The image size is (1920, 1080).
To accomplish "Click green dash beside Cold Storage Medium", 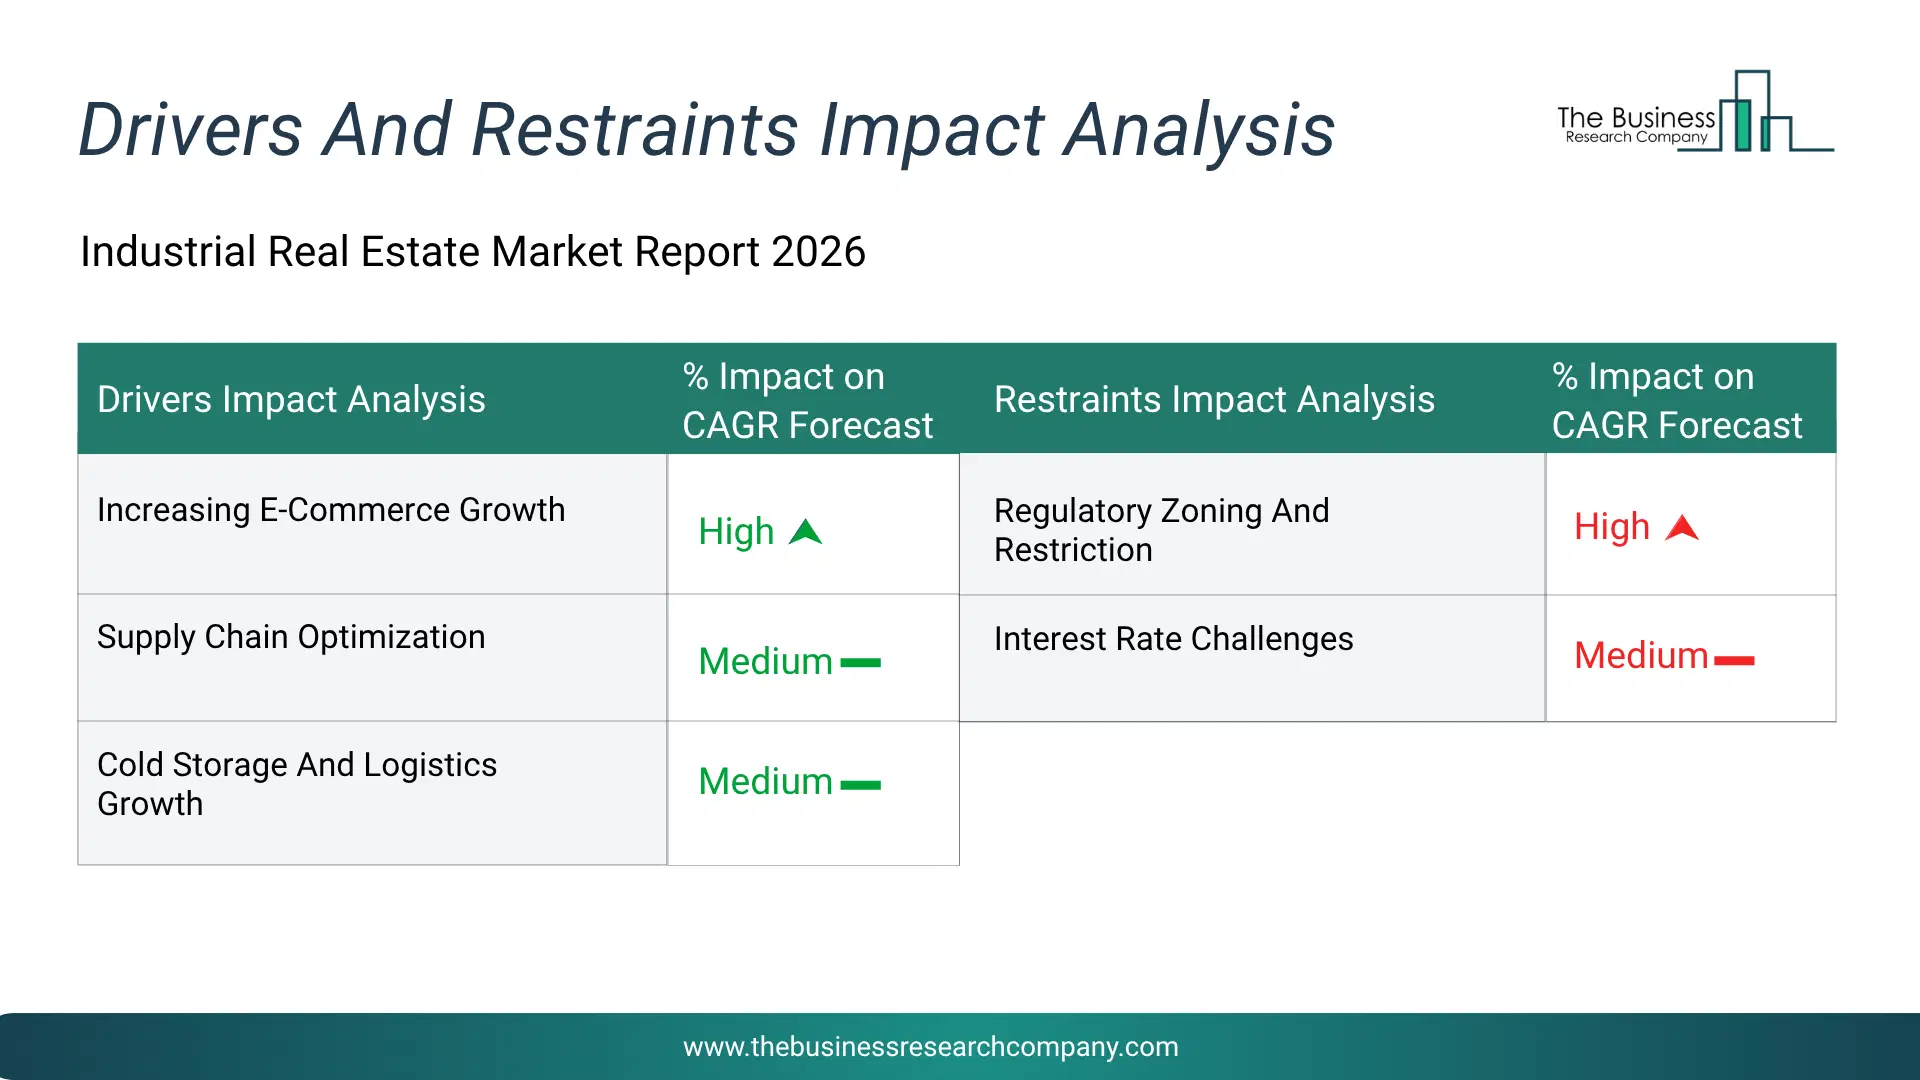I will [860, 785].
